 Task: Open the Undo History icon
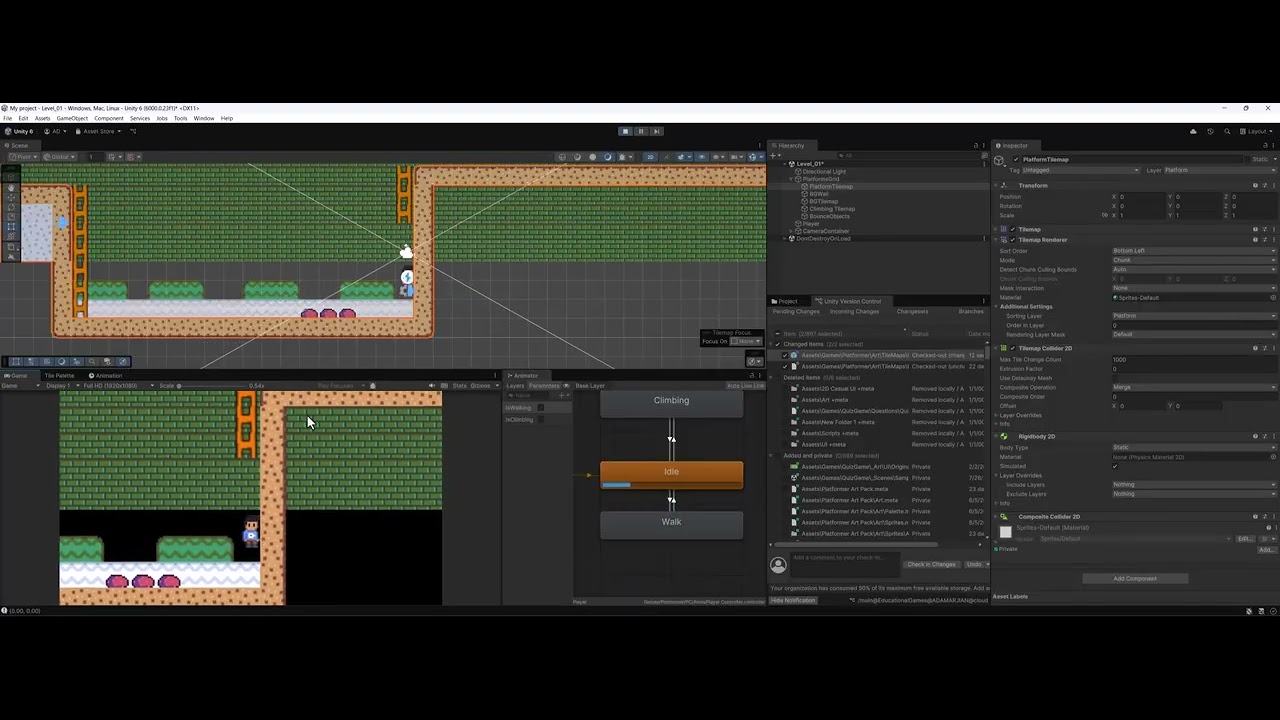click(x=1210, y=131)
